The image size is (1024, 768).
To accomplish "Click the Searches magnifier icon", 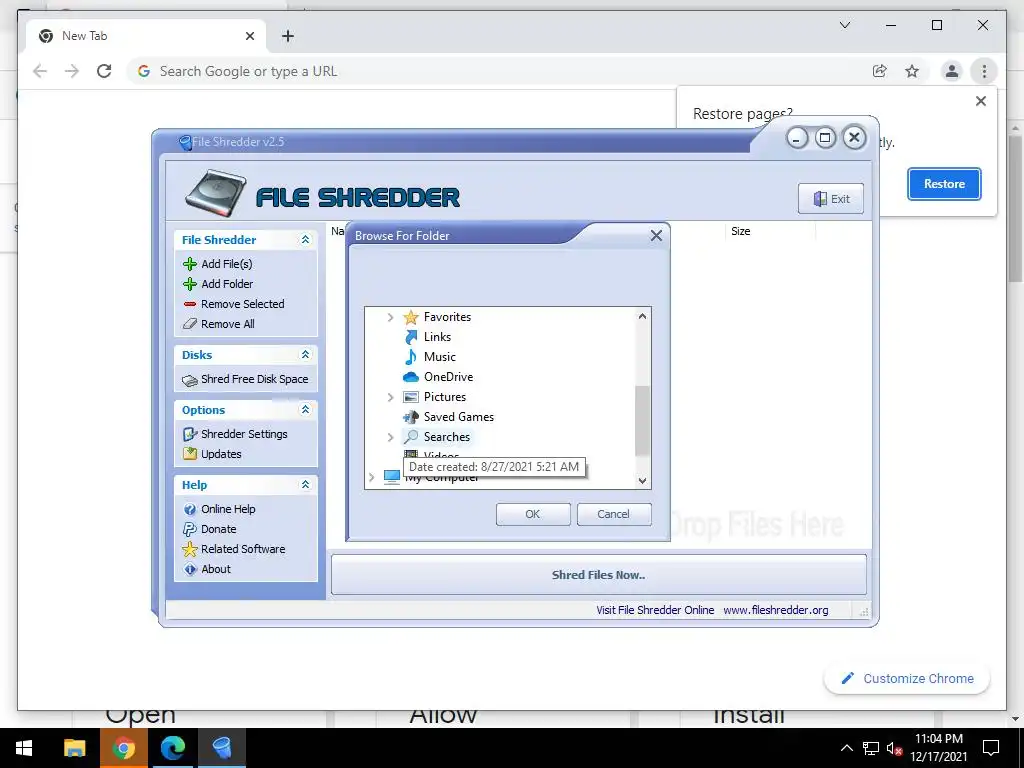I will (x=411, y=437).
